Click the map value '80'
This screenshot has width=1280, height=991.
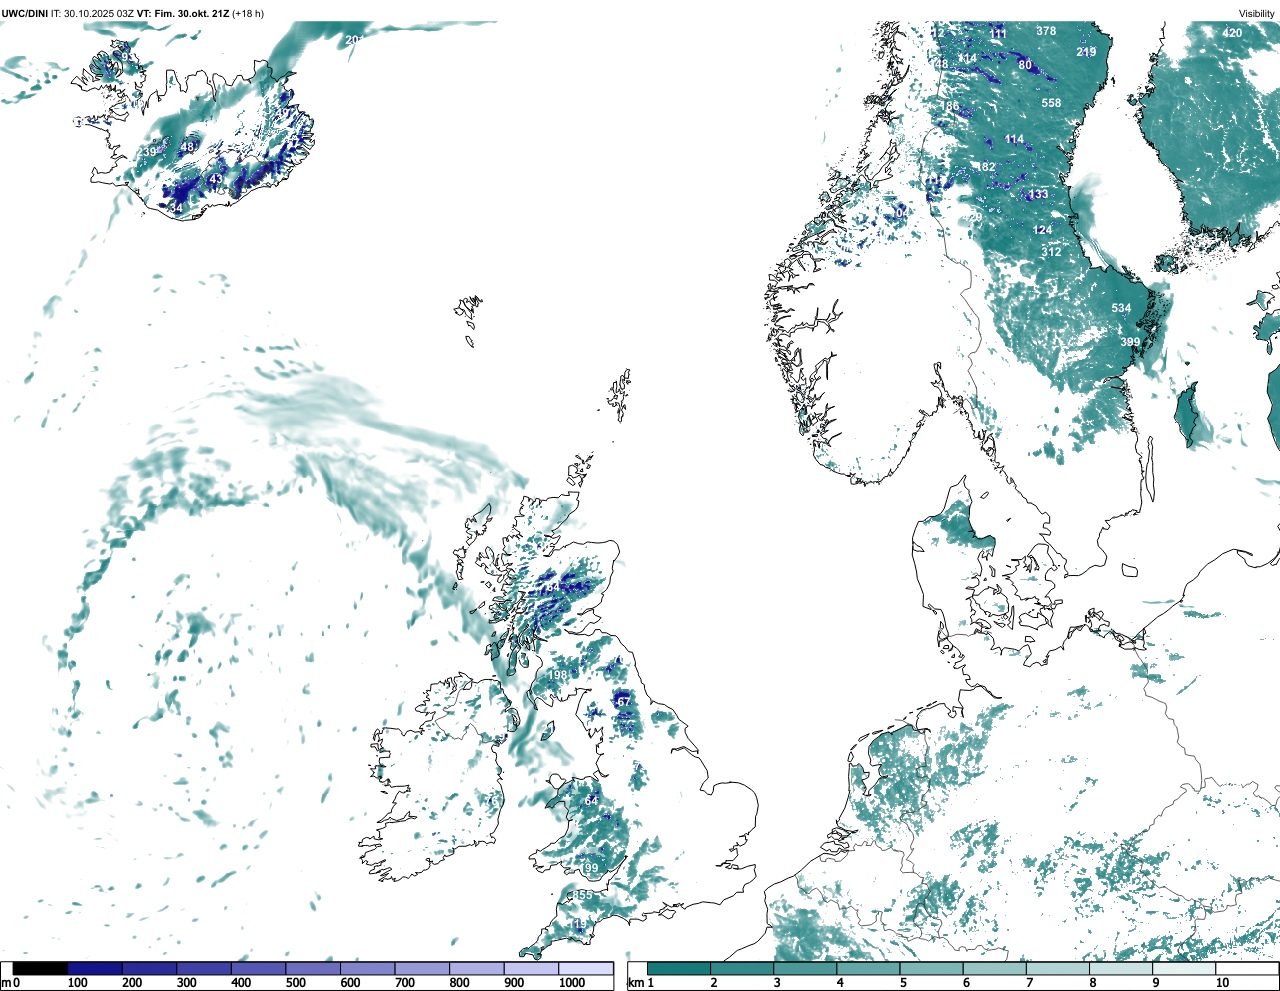tap(1025, 65)
